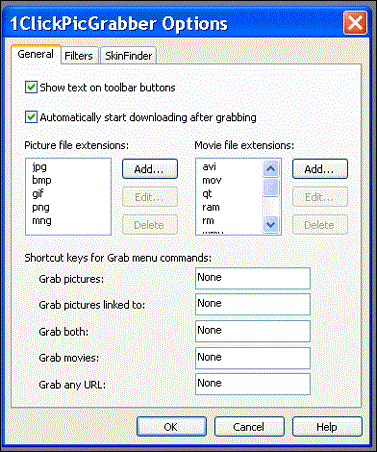Click the movie list scroll down arrow
The image size is (377, 452).
(271, 224)
